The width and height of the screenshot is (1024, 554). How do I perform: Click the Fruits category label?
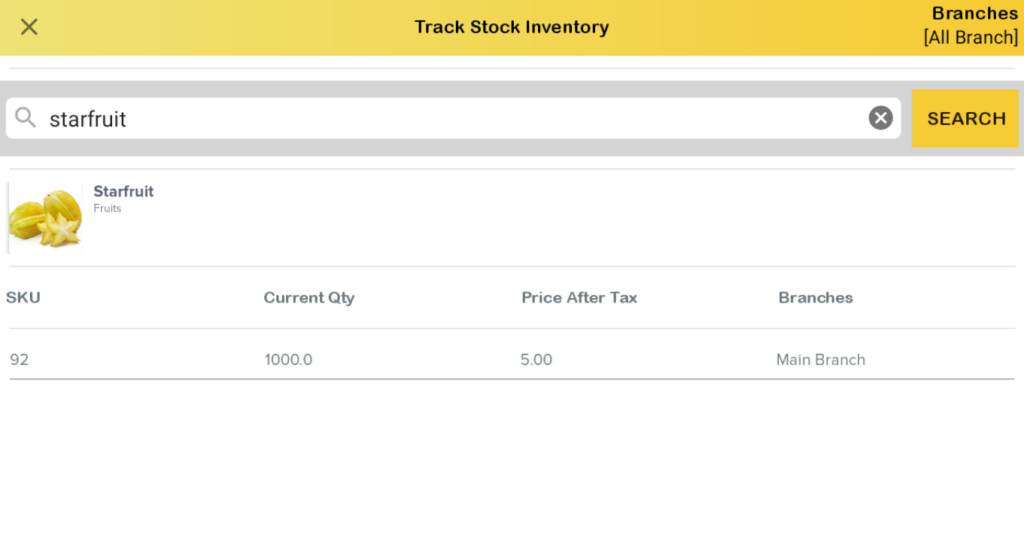tap(107, 209)
